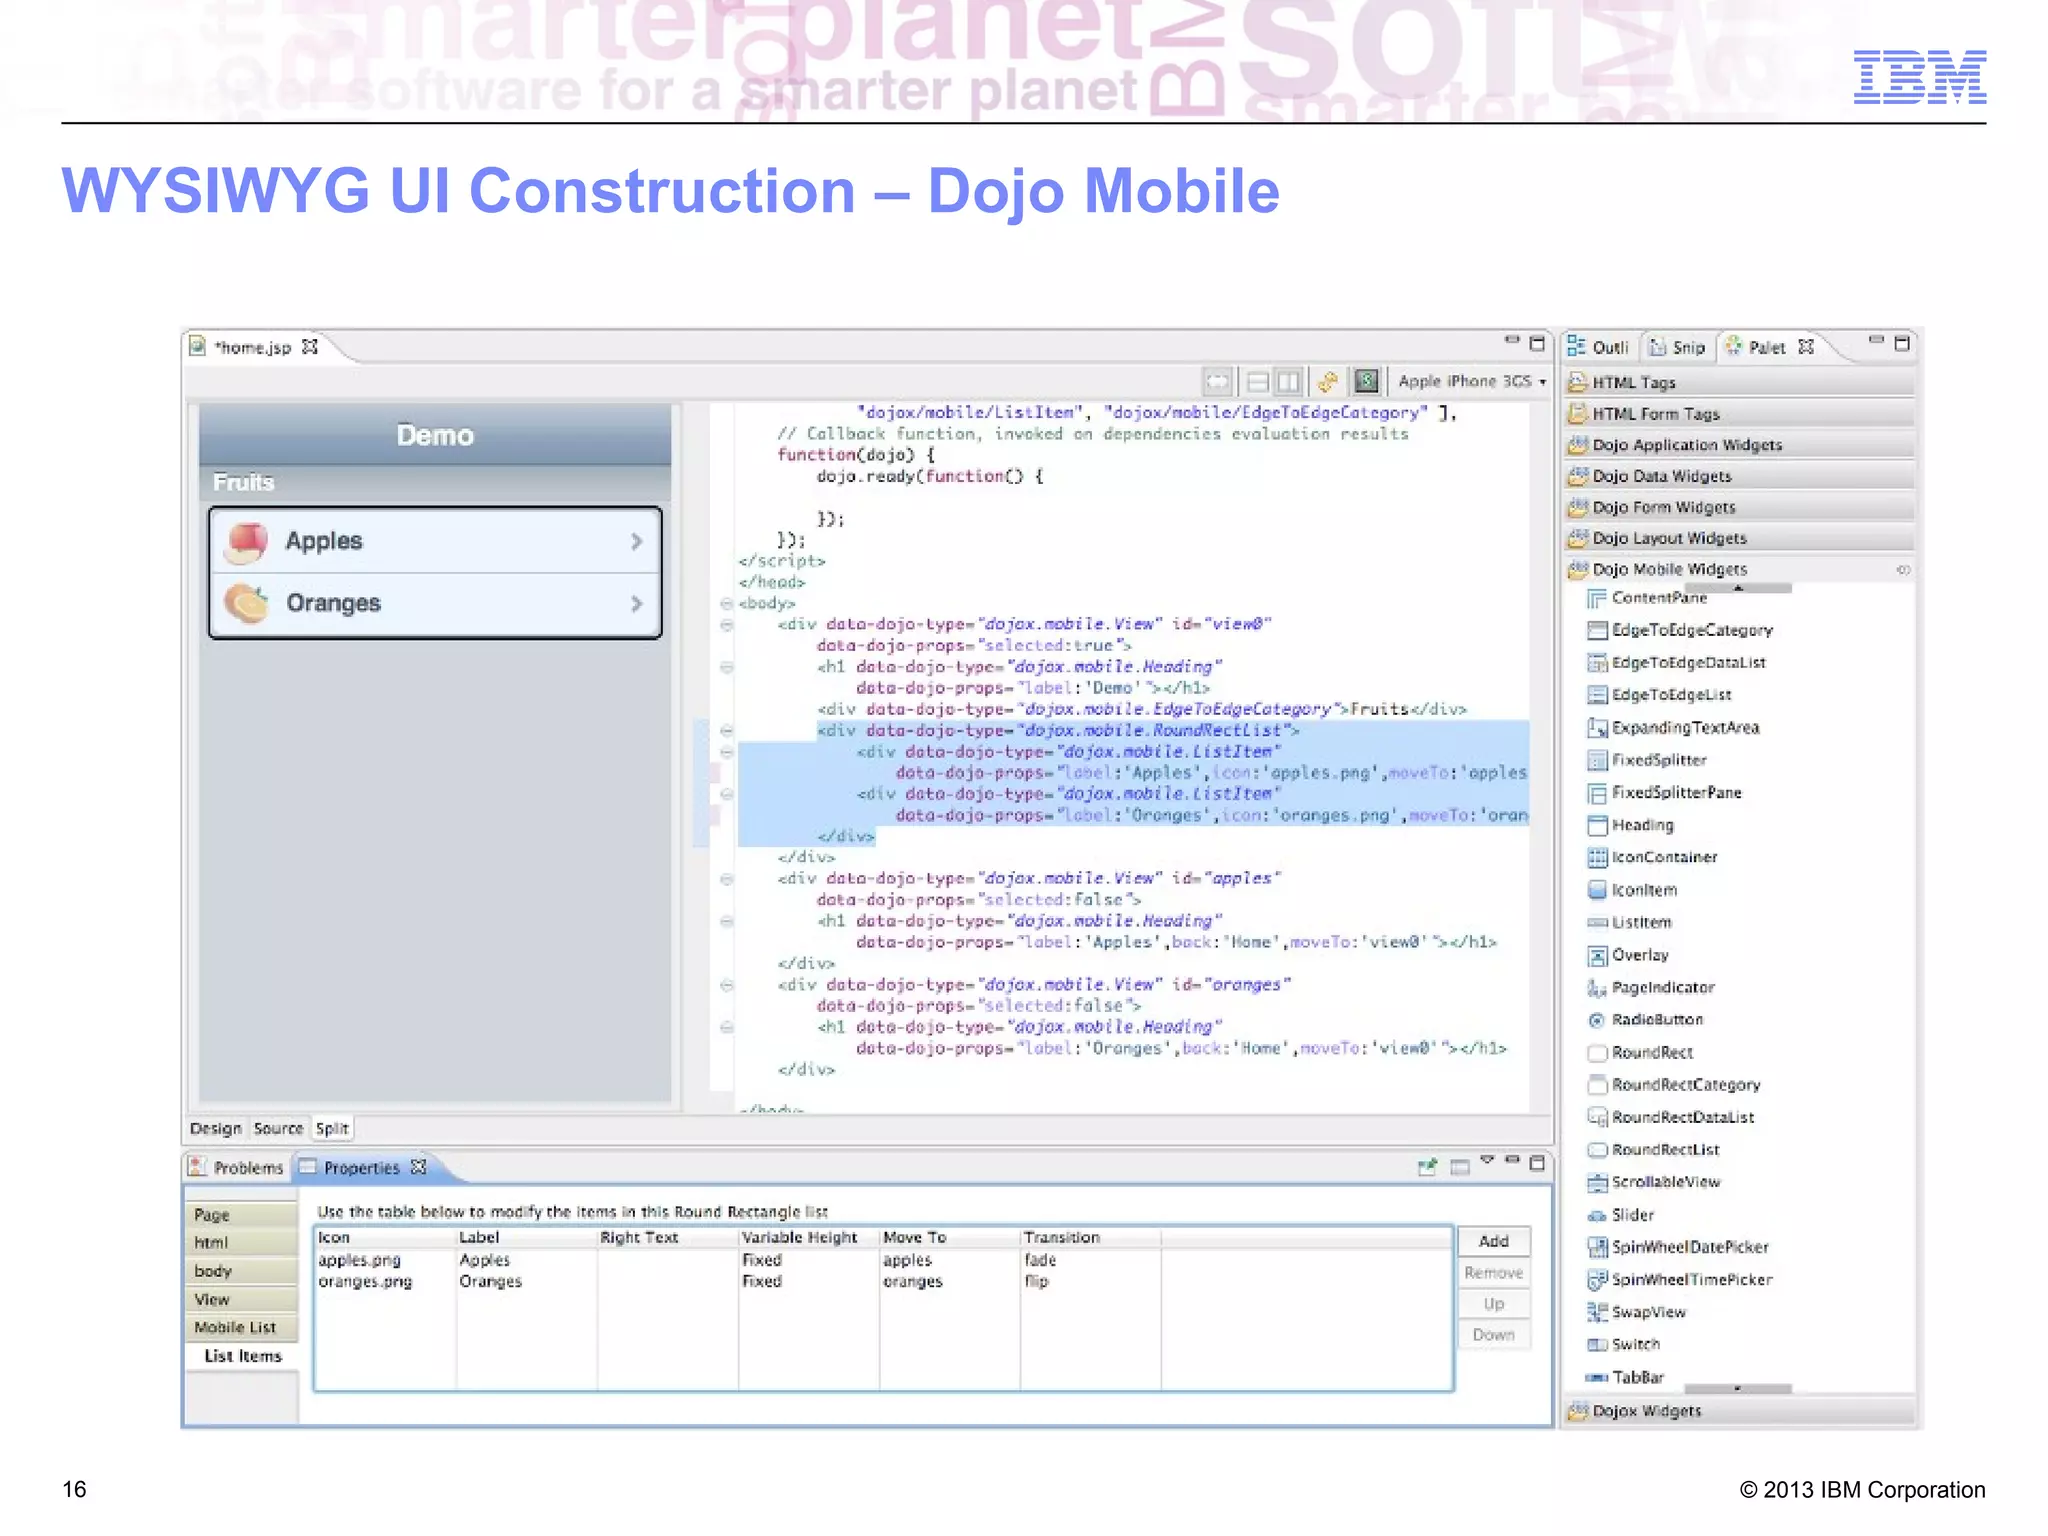Select the View properties category

click(241, 1299)
